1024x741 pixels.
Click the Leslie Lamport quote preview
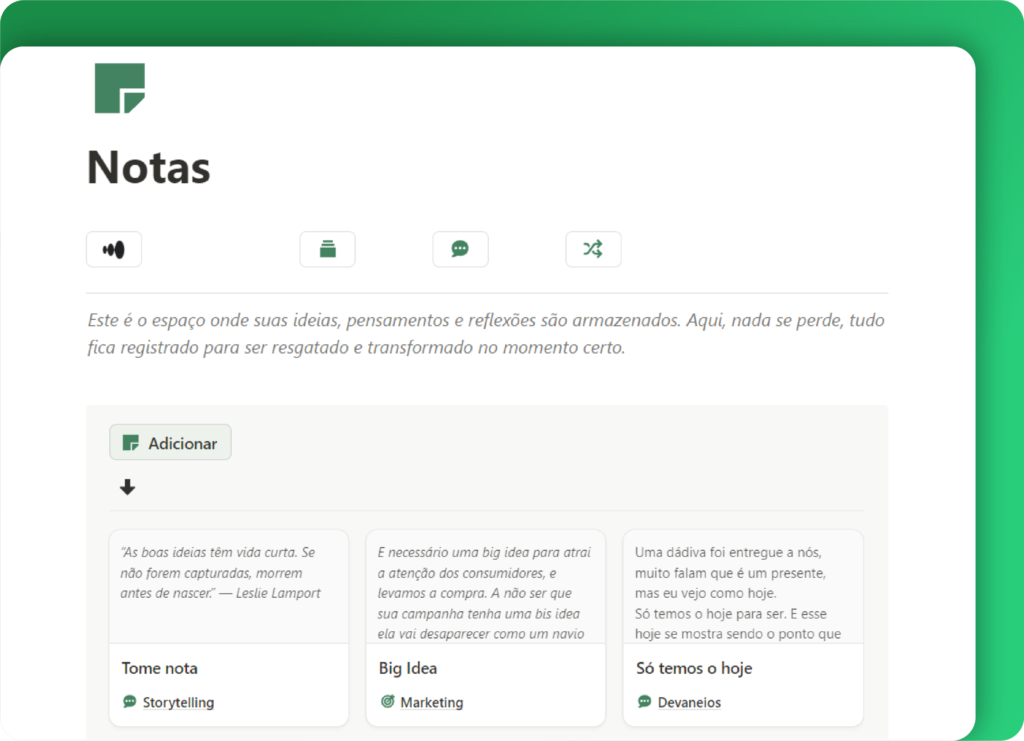coord(221,573)
